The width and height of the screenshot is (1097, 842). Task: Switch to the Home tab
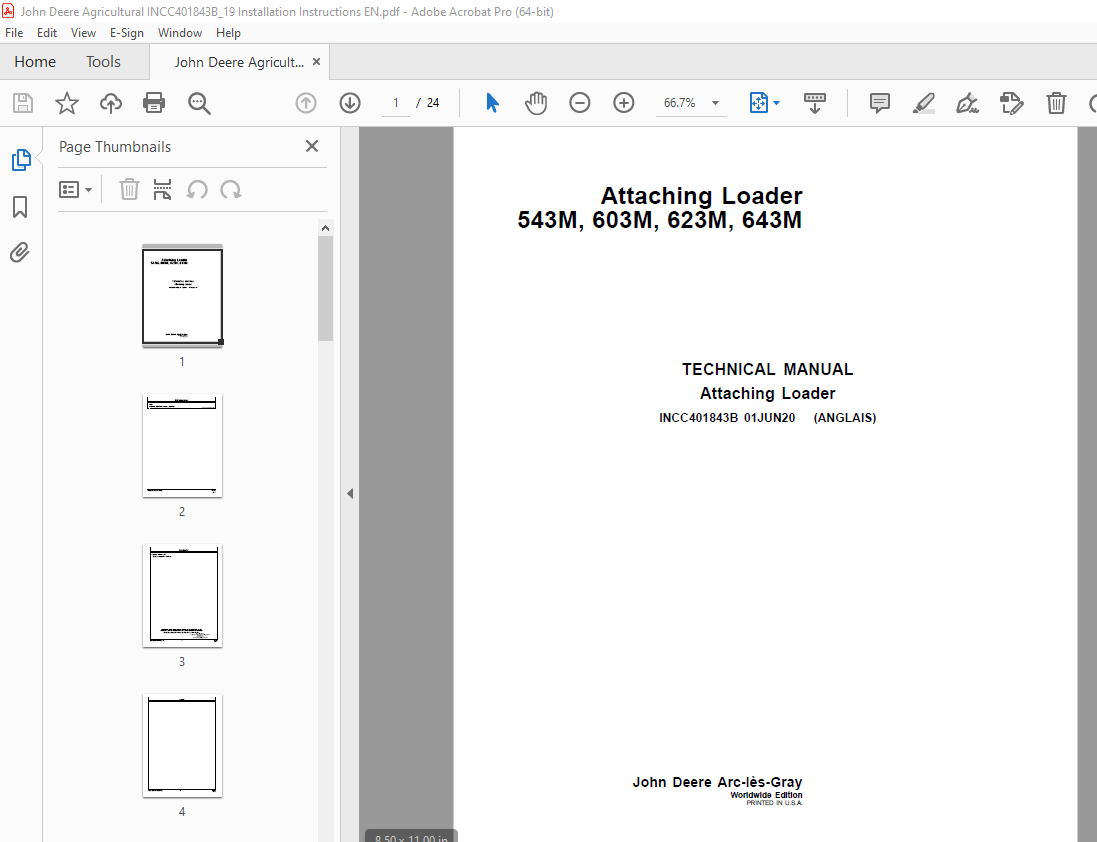(35, 62)
